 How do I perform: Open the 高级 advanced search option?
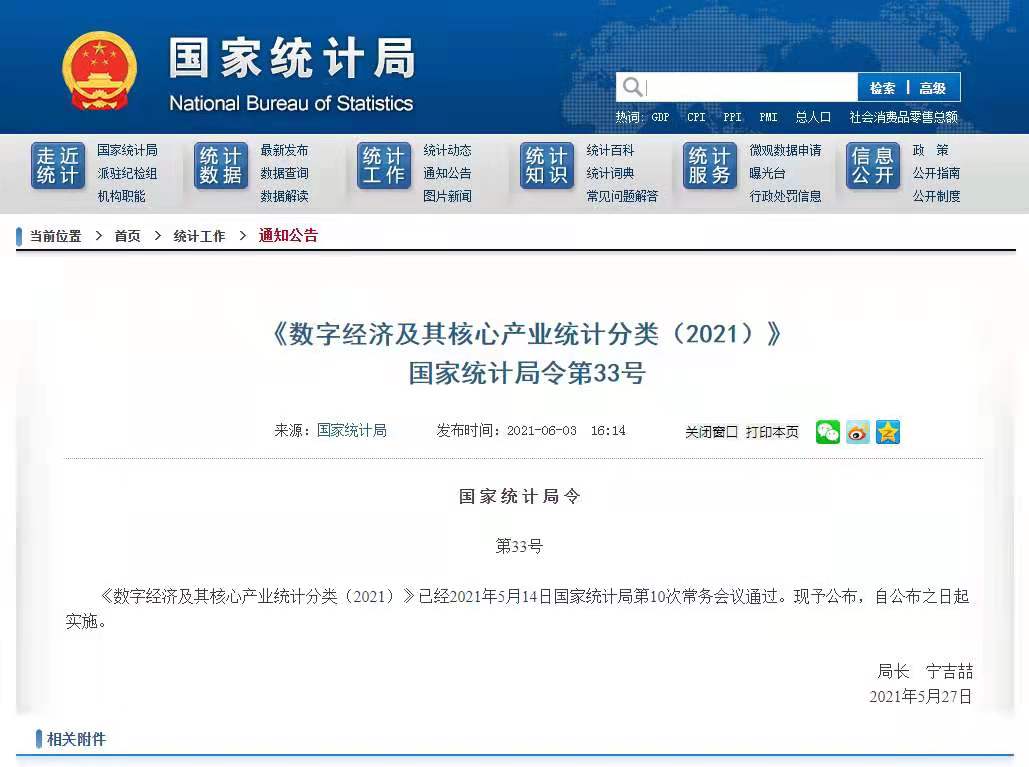coord(933,88)
